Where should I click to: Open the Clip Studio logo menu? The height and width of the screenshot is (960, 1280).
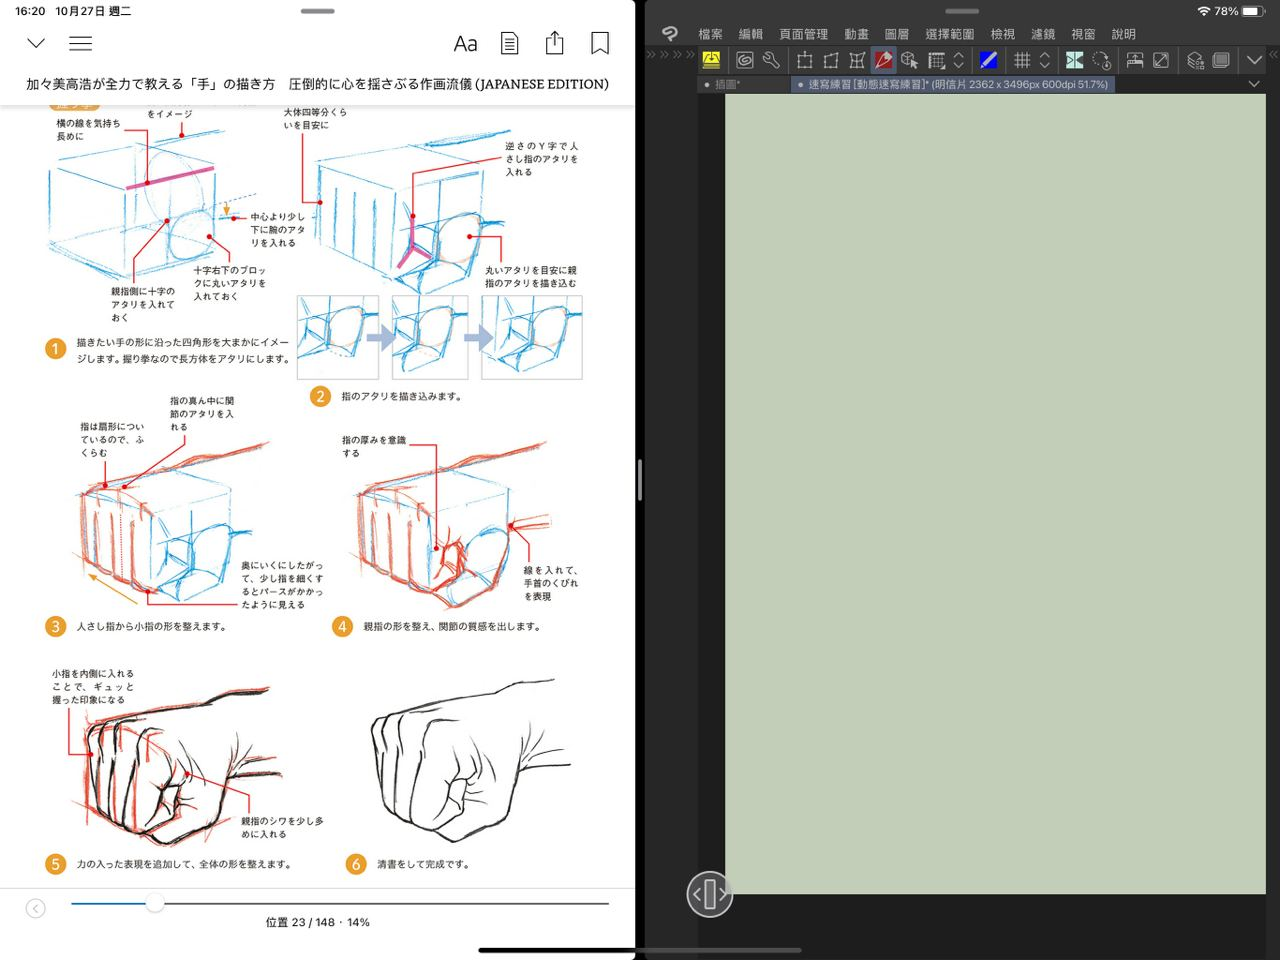pyautogui.click(x=670, y=34)
